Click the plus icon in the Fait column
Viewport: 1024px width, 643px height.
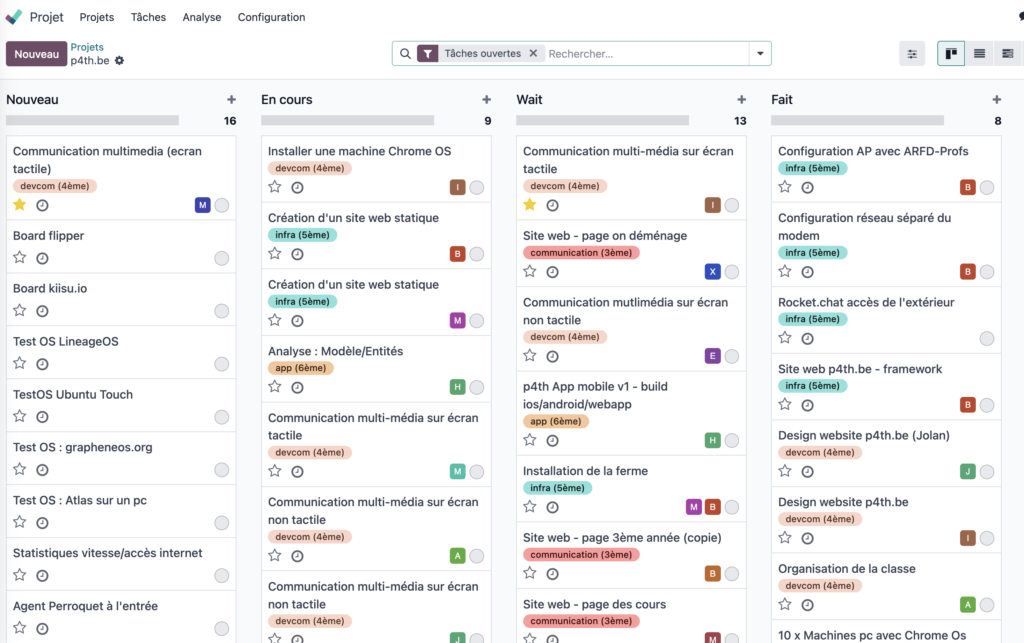pyautogui.click(x=996, y=100)
